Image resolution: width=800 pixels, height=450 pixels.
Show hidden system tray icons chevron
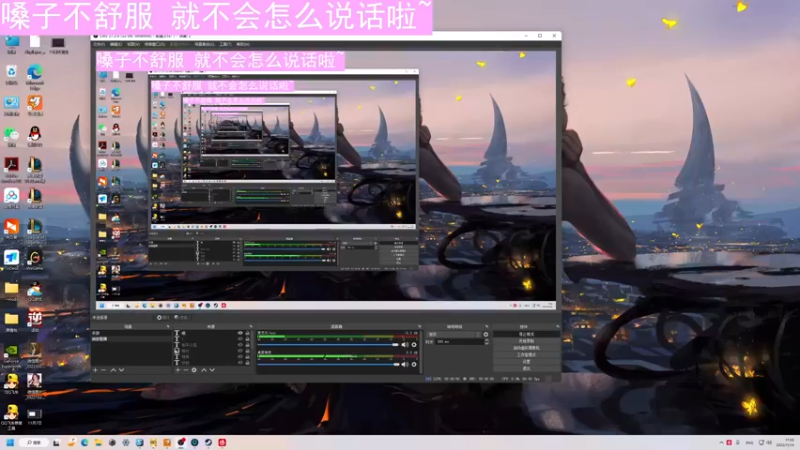(721, 442)
